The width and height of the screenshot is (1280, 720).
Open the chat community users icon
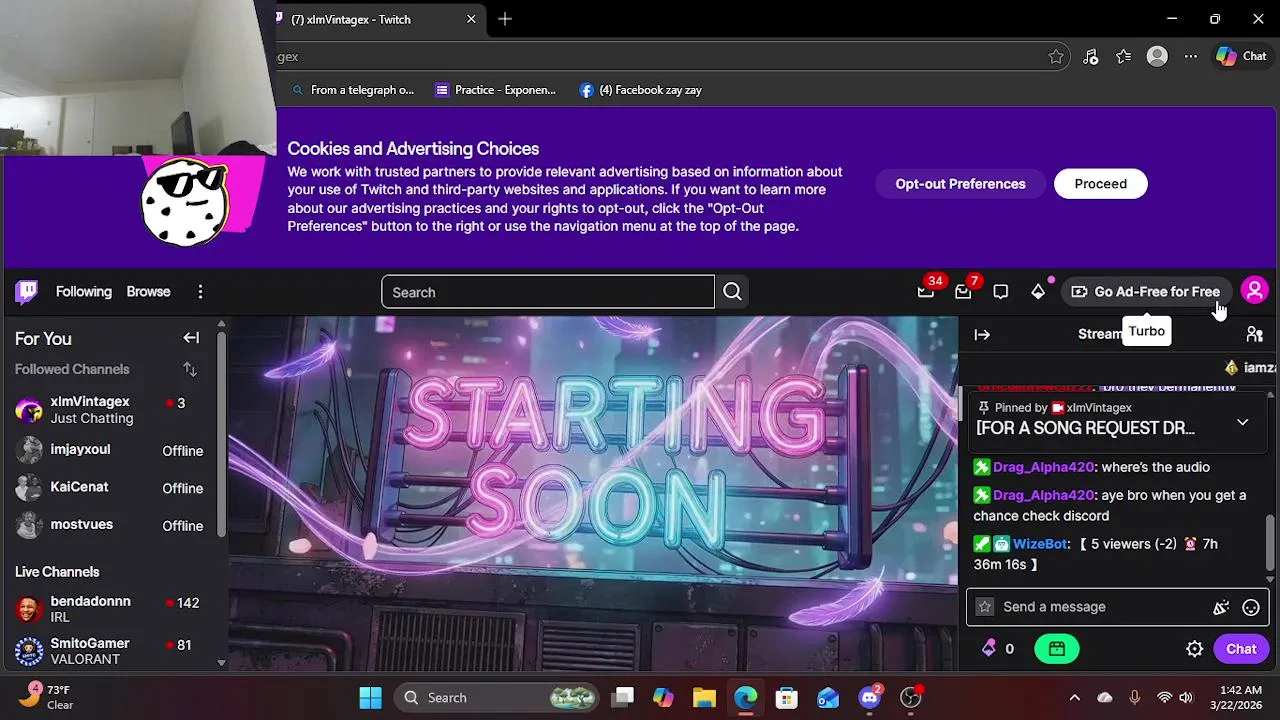[1254, 335]
